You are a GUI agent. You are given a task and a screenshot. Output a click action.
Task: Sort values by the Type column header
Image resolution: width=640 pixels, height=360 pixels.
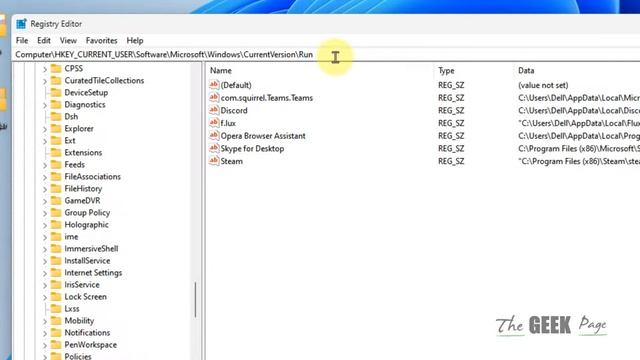coord(446,71)
